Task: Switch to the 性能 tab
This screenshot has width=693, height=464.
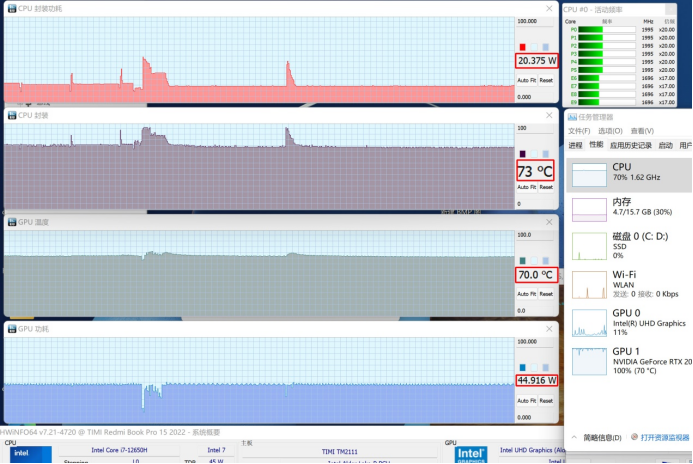Action: point(596,145)
